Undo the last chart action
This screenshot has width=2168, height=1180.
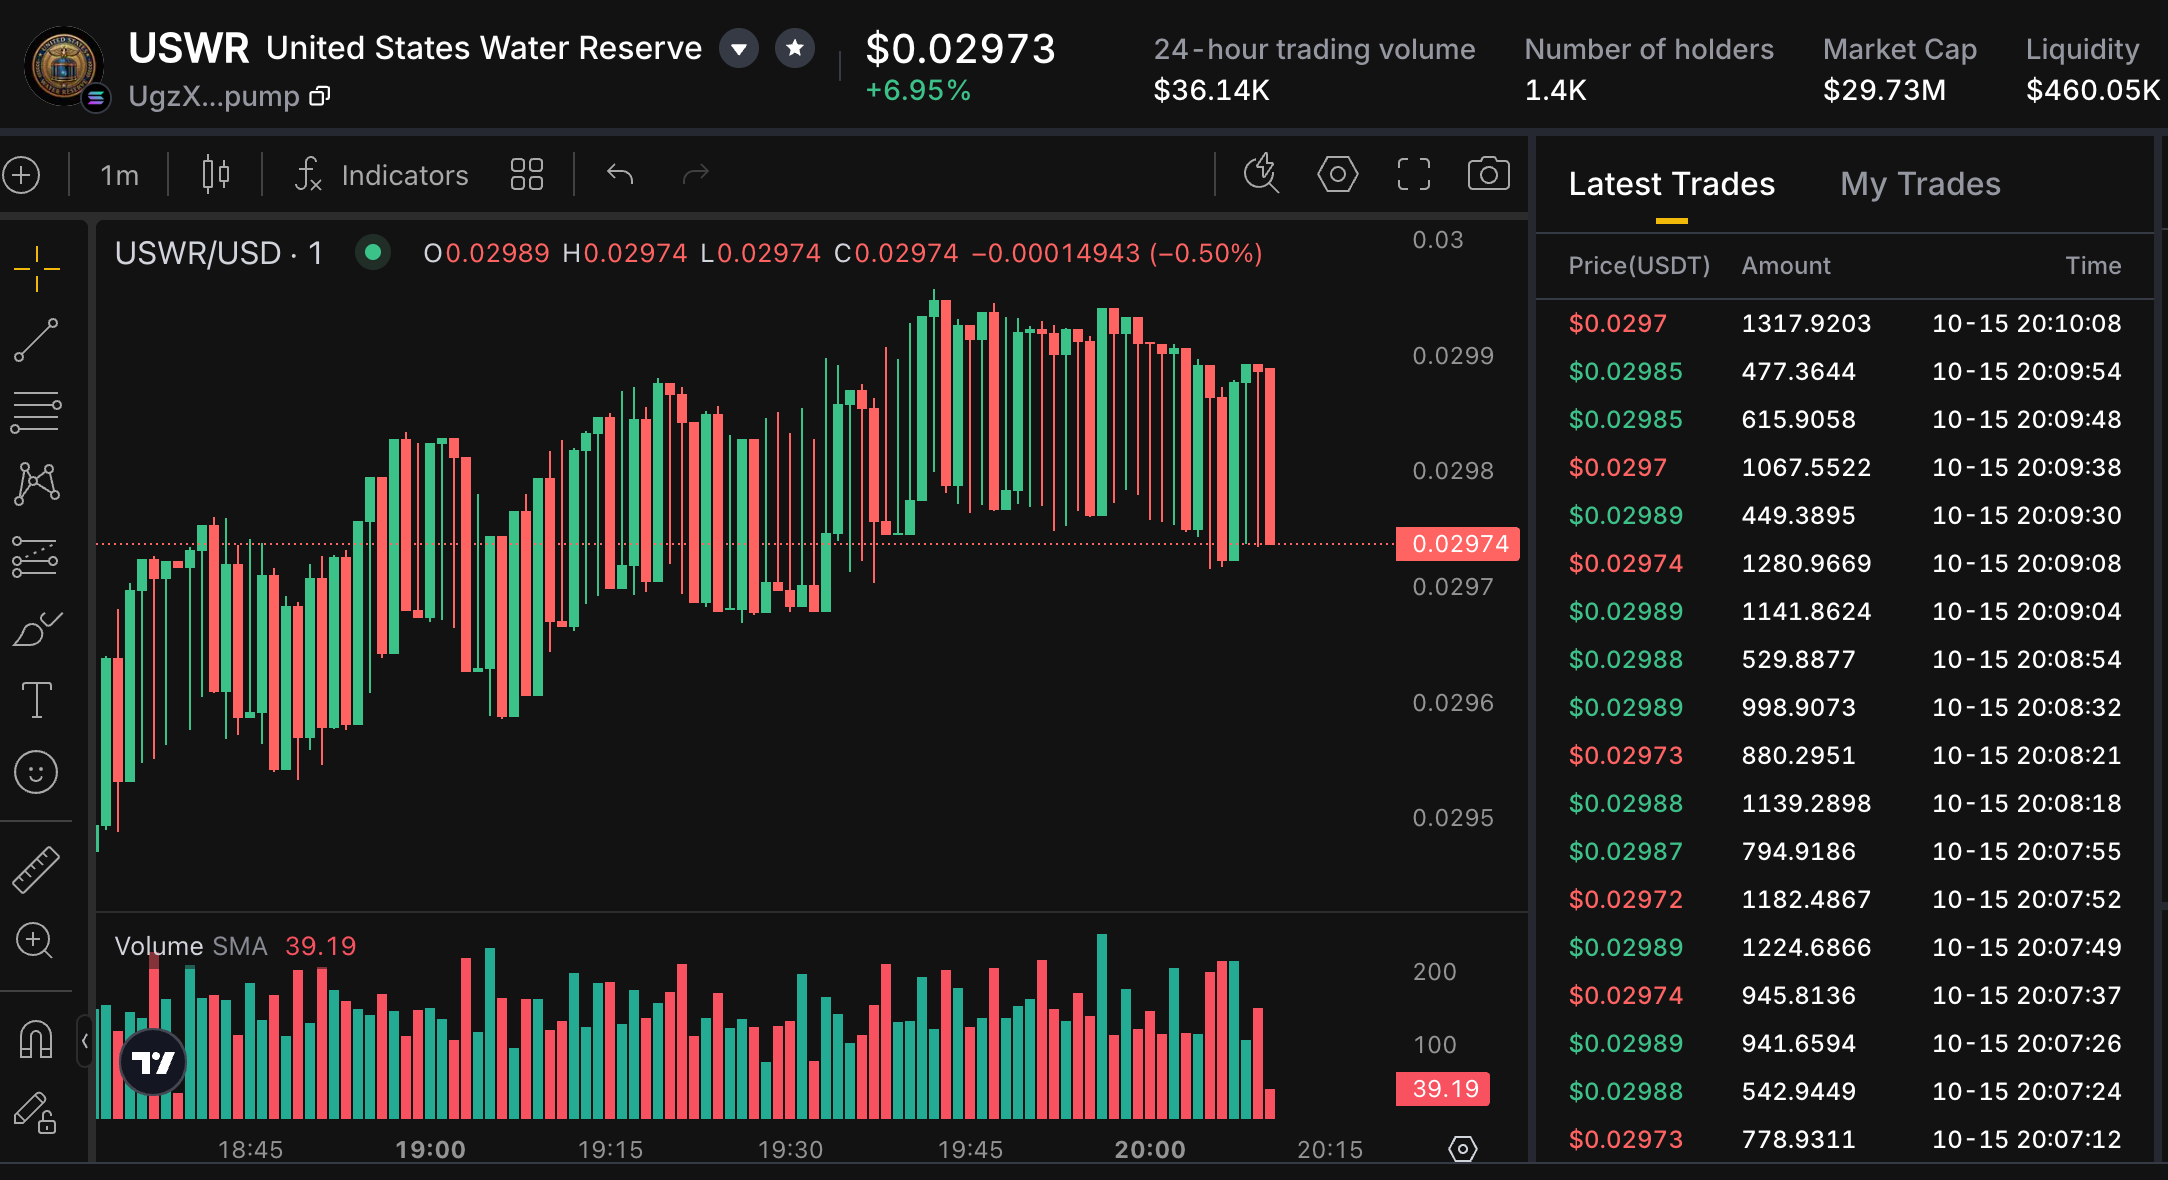point(620,175)
